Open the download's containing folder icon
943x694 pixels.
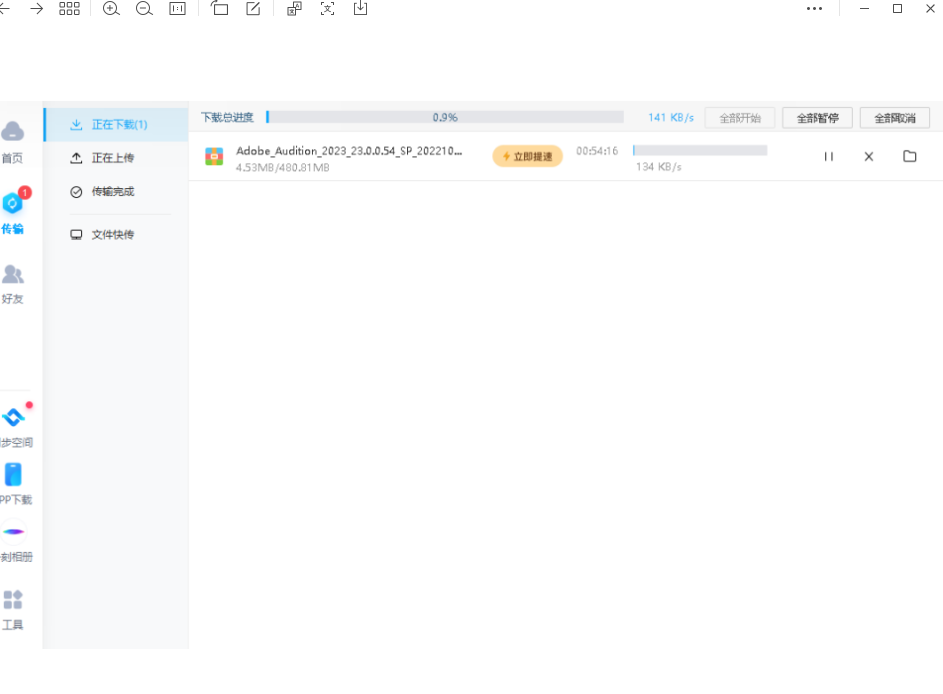(909, 157)
